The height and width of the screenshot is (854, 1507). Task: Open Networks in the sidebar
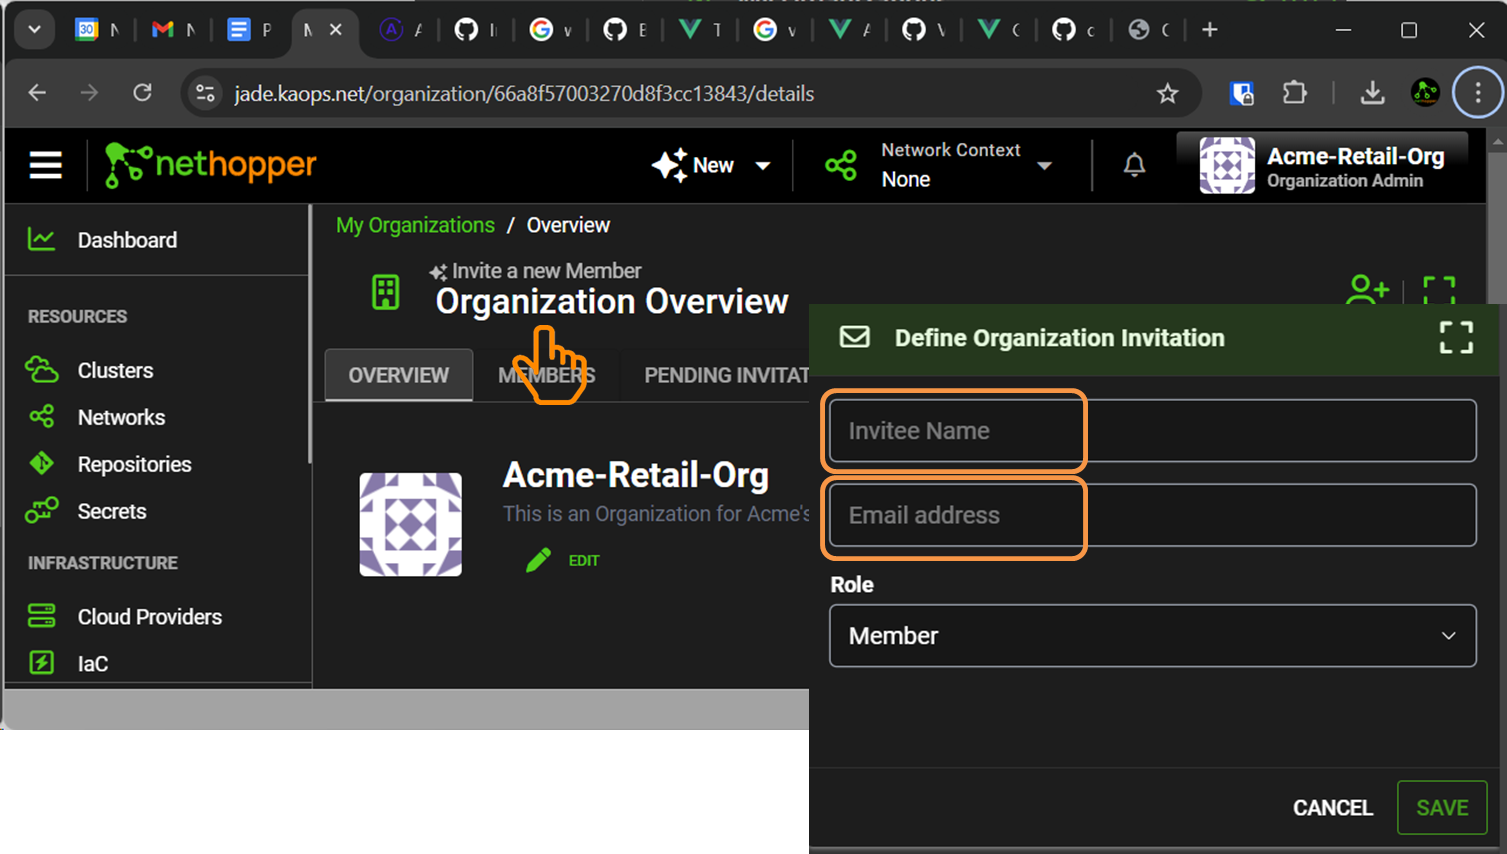coord(121,417)
